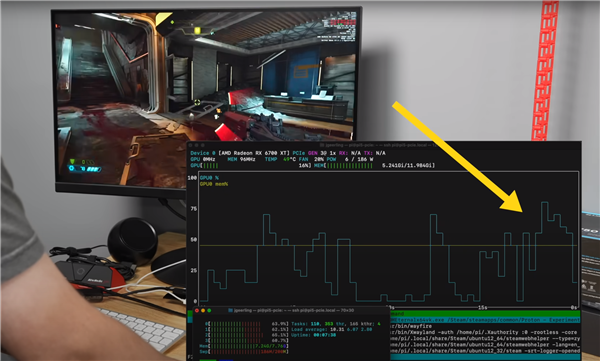Click the 'TEMP 49°C' reading

point(280,159)
